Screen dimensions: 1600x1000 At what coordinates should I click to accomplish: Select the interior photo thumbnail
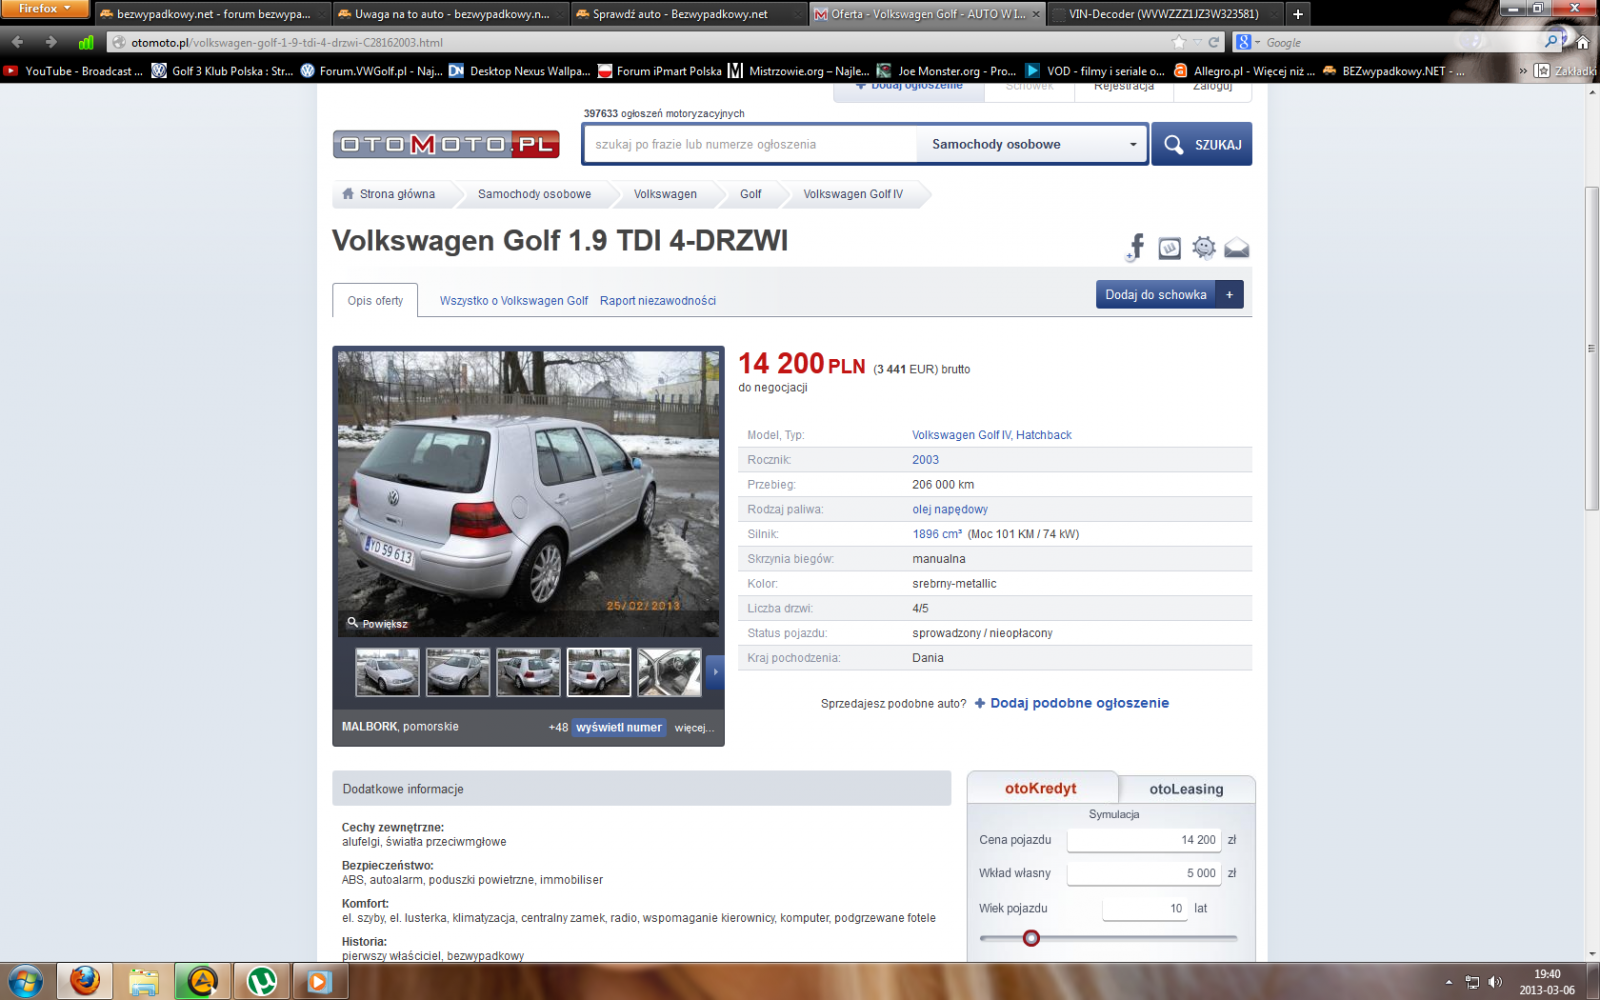click(669, 672)
